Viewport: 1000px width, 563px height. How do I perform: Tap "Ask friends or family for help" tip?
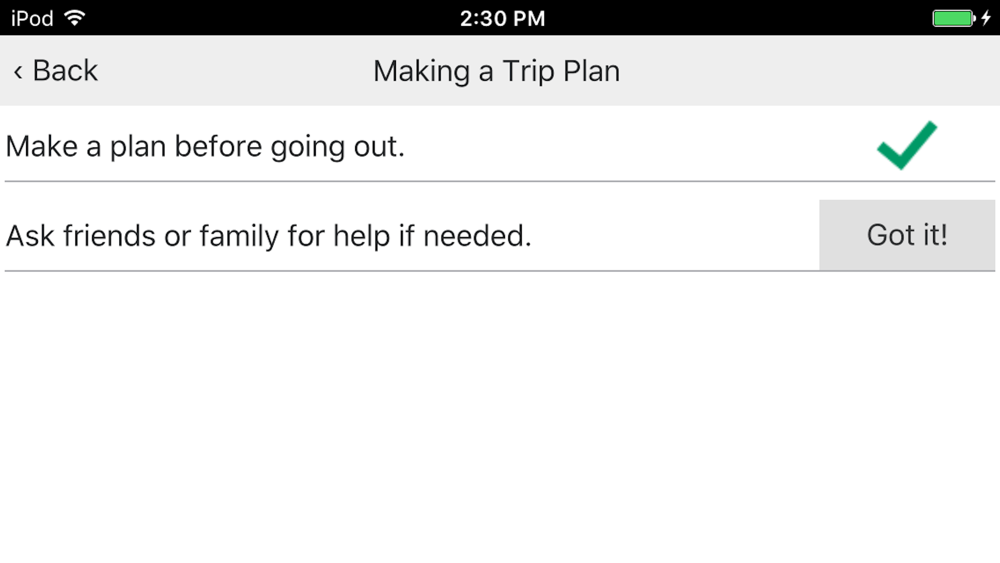268,236
